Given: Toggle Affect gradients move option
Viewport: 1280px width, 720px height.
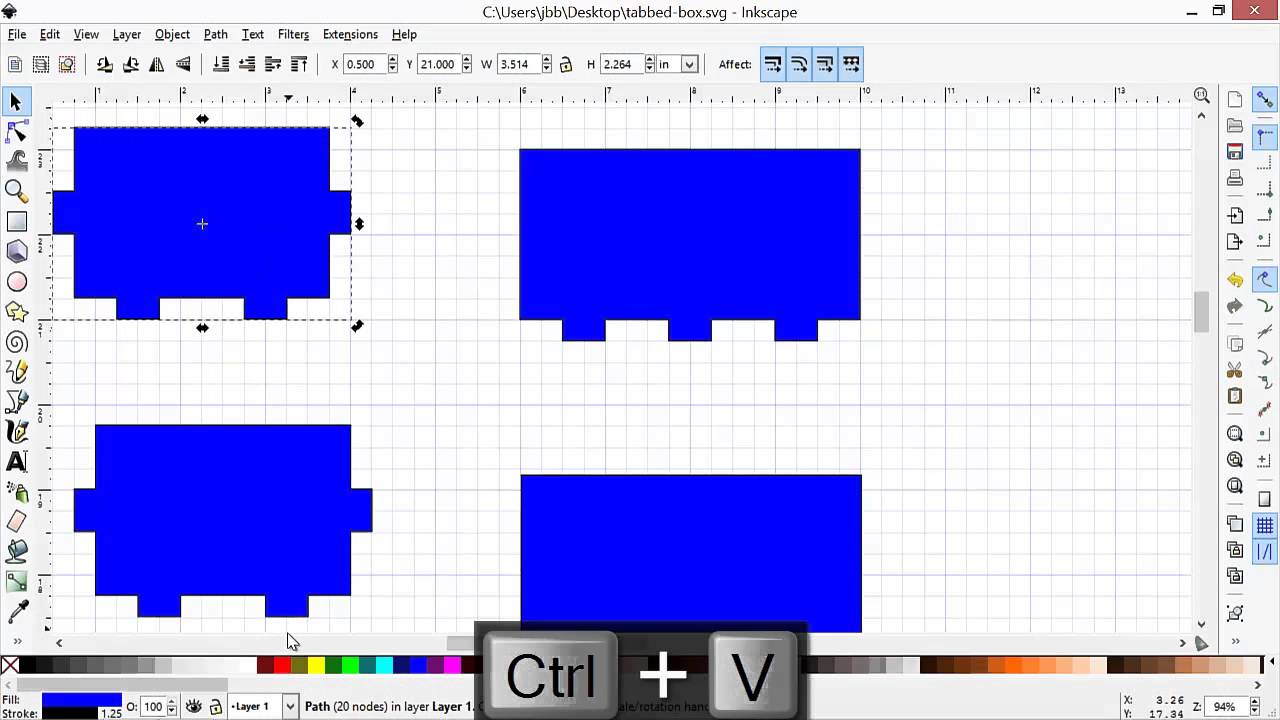Looking at the screenshot, I should [x=825, y=64].
